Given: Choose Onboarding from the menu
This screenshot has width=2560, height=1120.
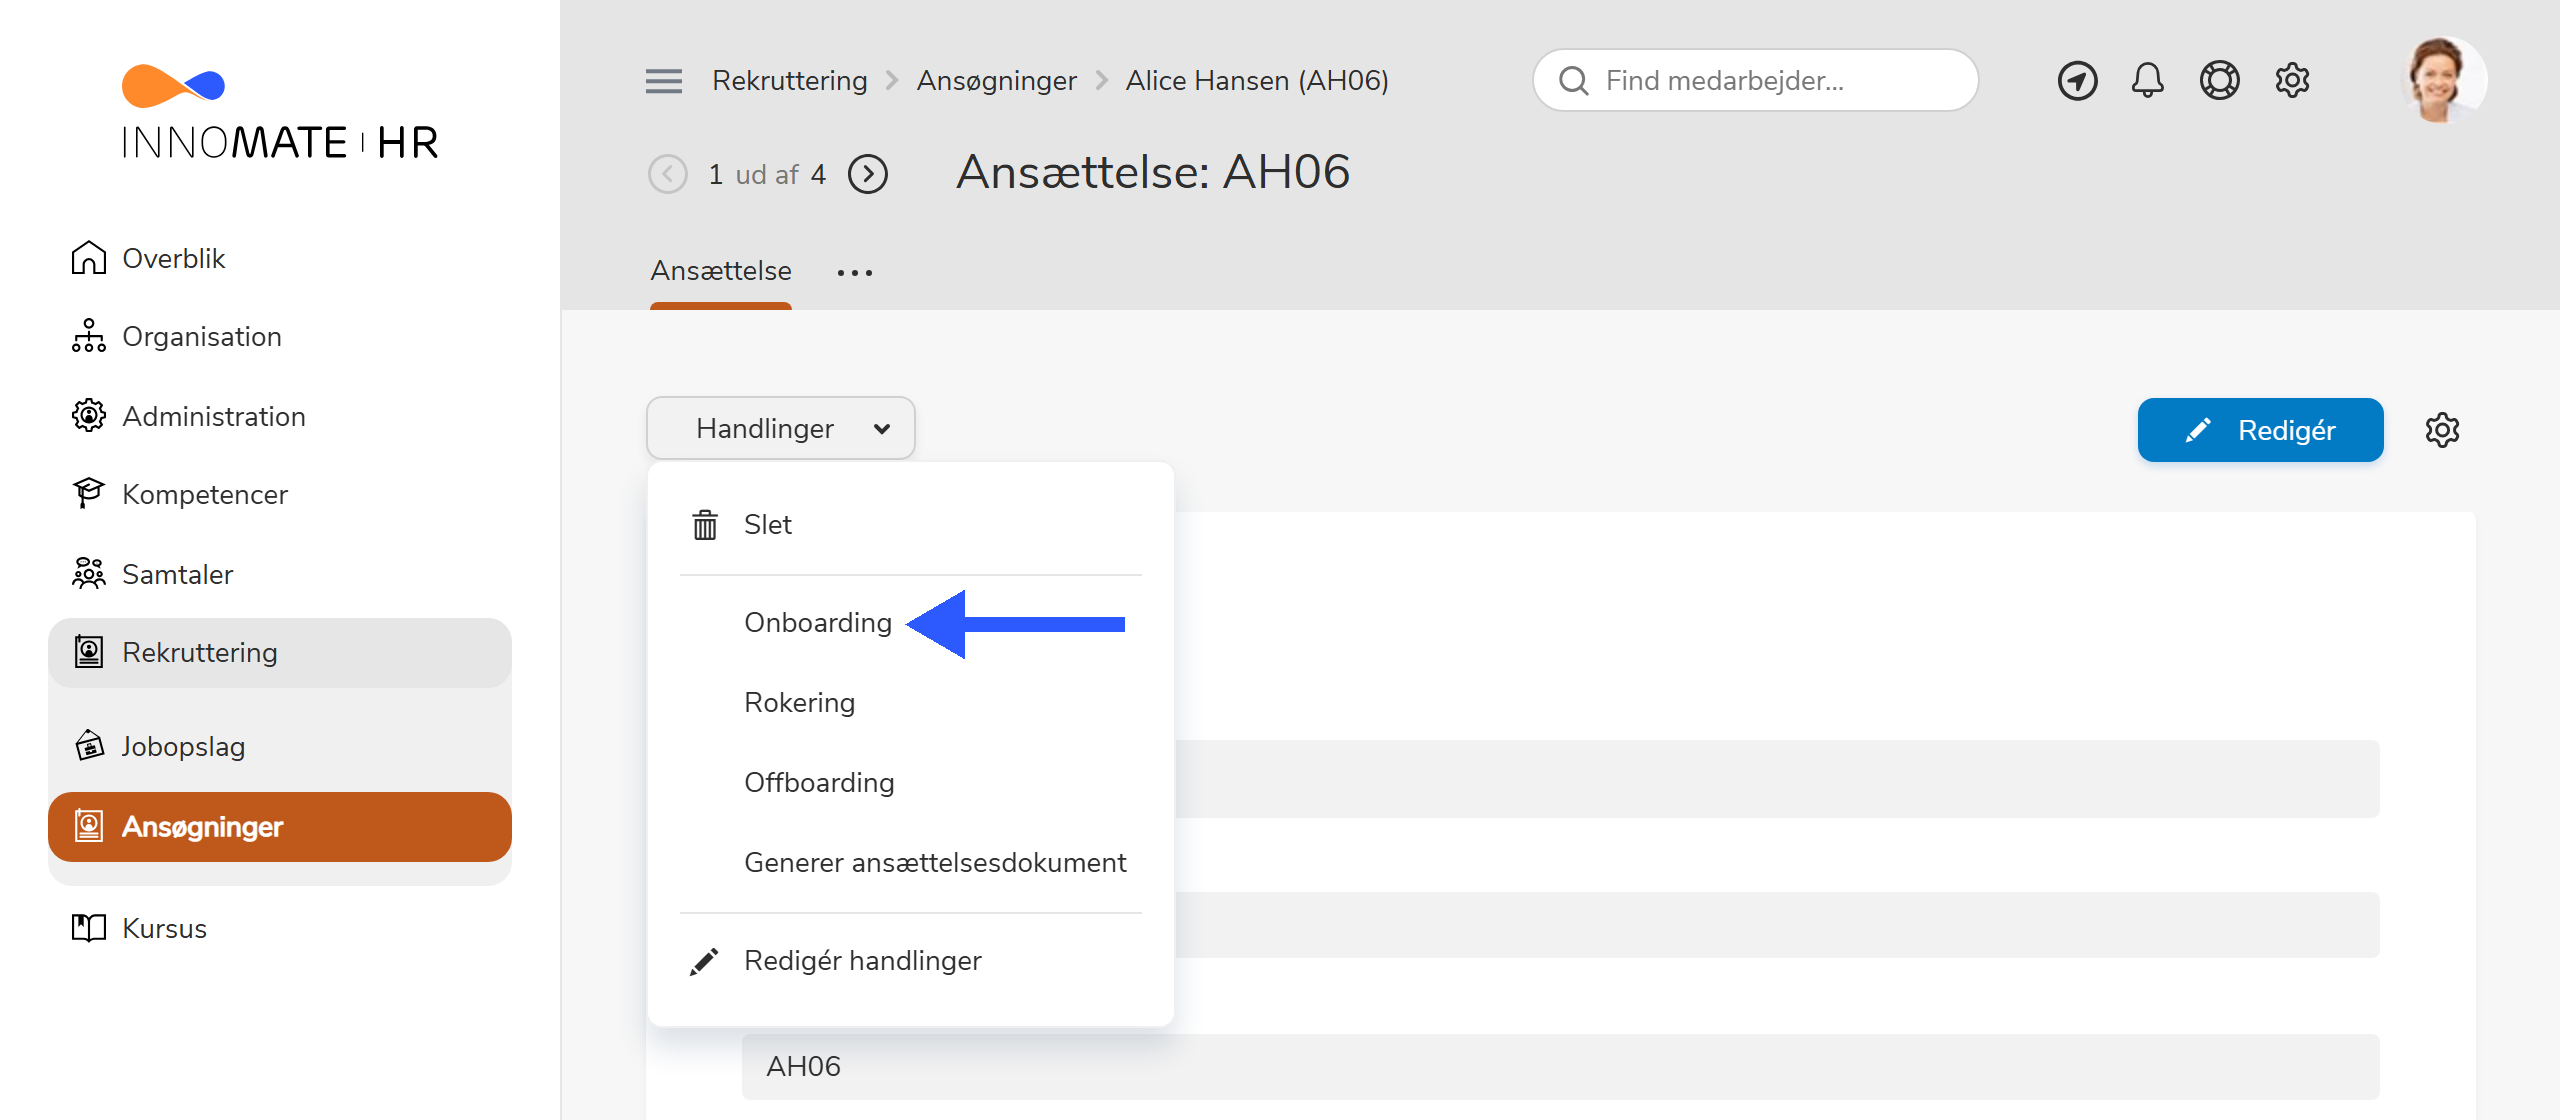Looking at the screenshot, I should (x=817, y=622).
